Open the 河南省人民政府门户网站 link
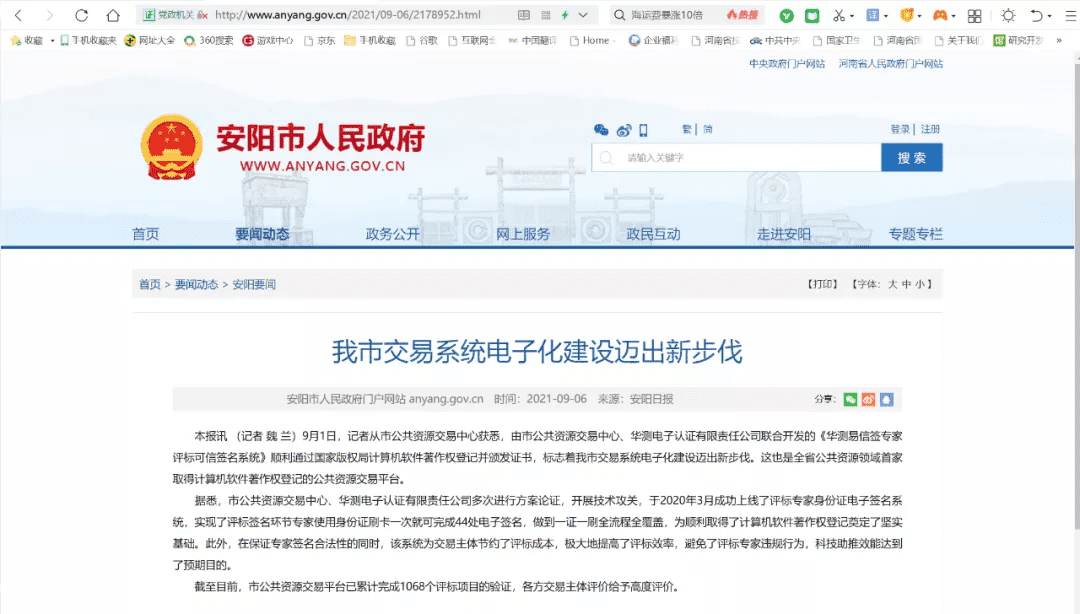Screen dimensions: 1080x614 coord(891,63)
